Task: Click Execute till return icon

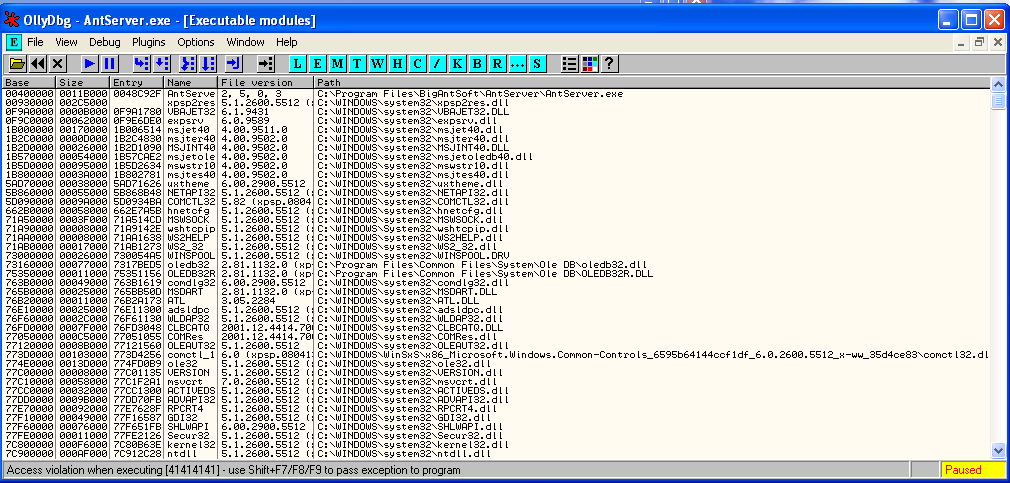Action: 233,63
